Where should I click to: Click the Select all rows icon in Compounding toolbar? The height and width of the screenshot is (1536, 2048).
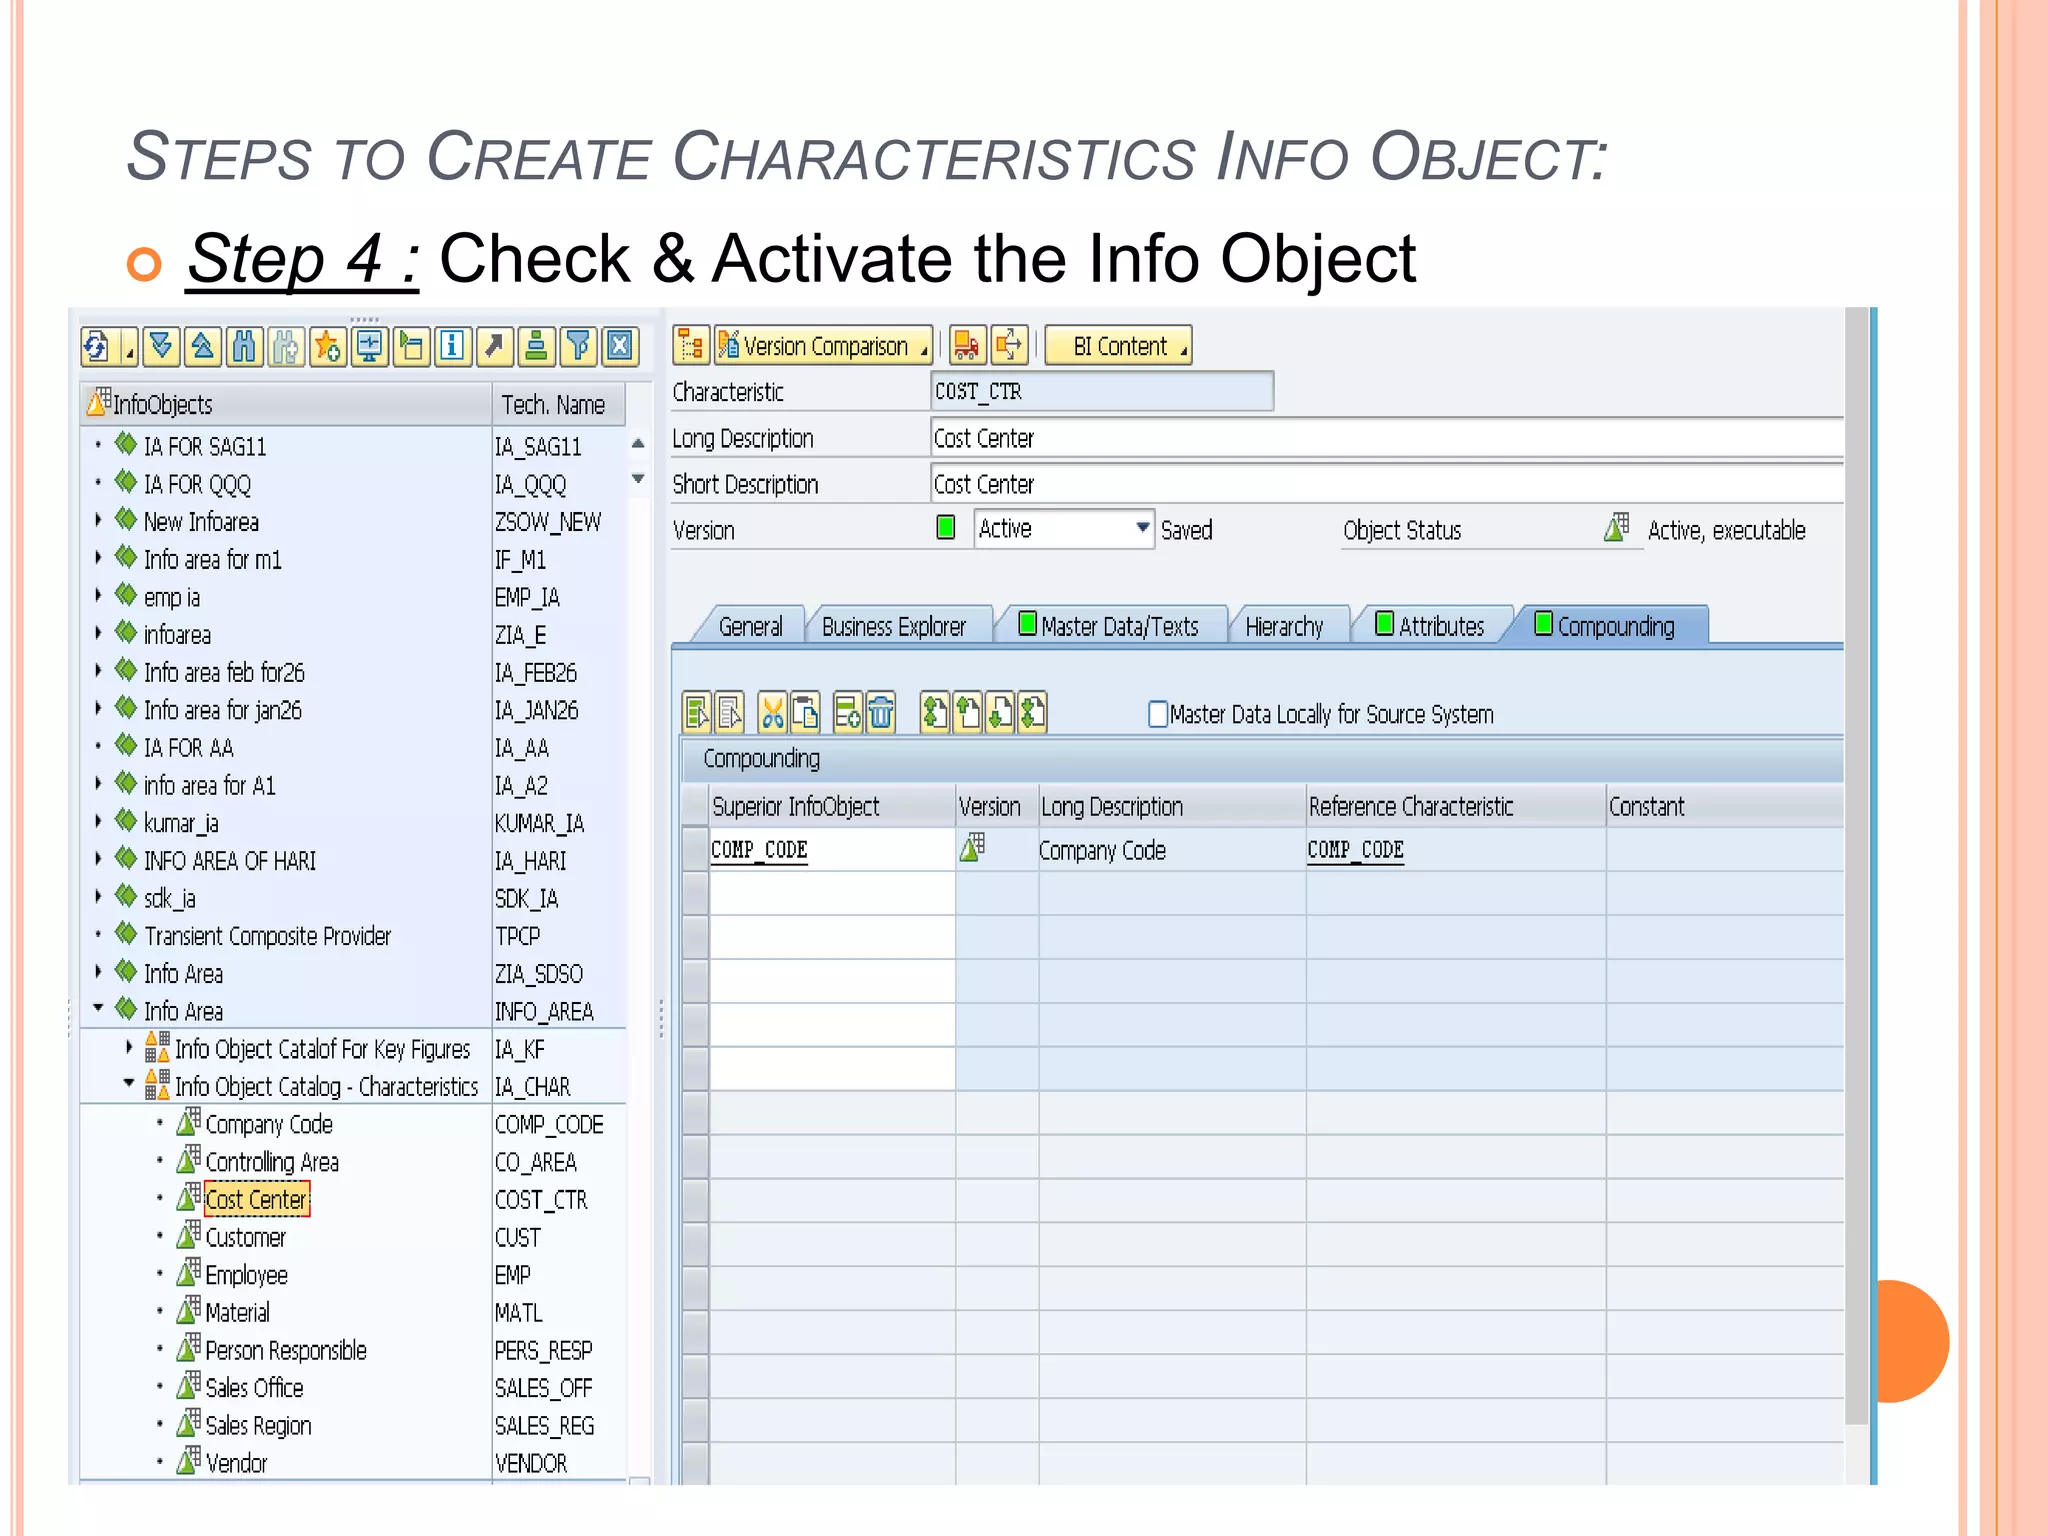tap(698, 713)
